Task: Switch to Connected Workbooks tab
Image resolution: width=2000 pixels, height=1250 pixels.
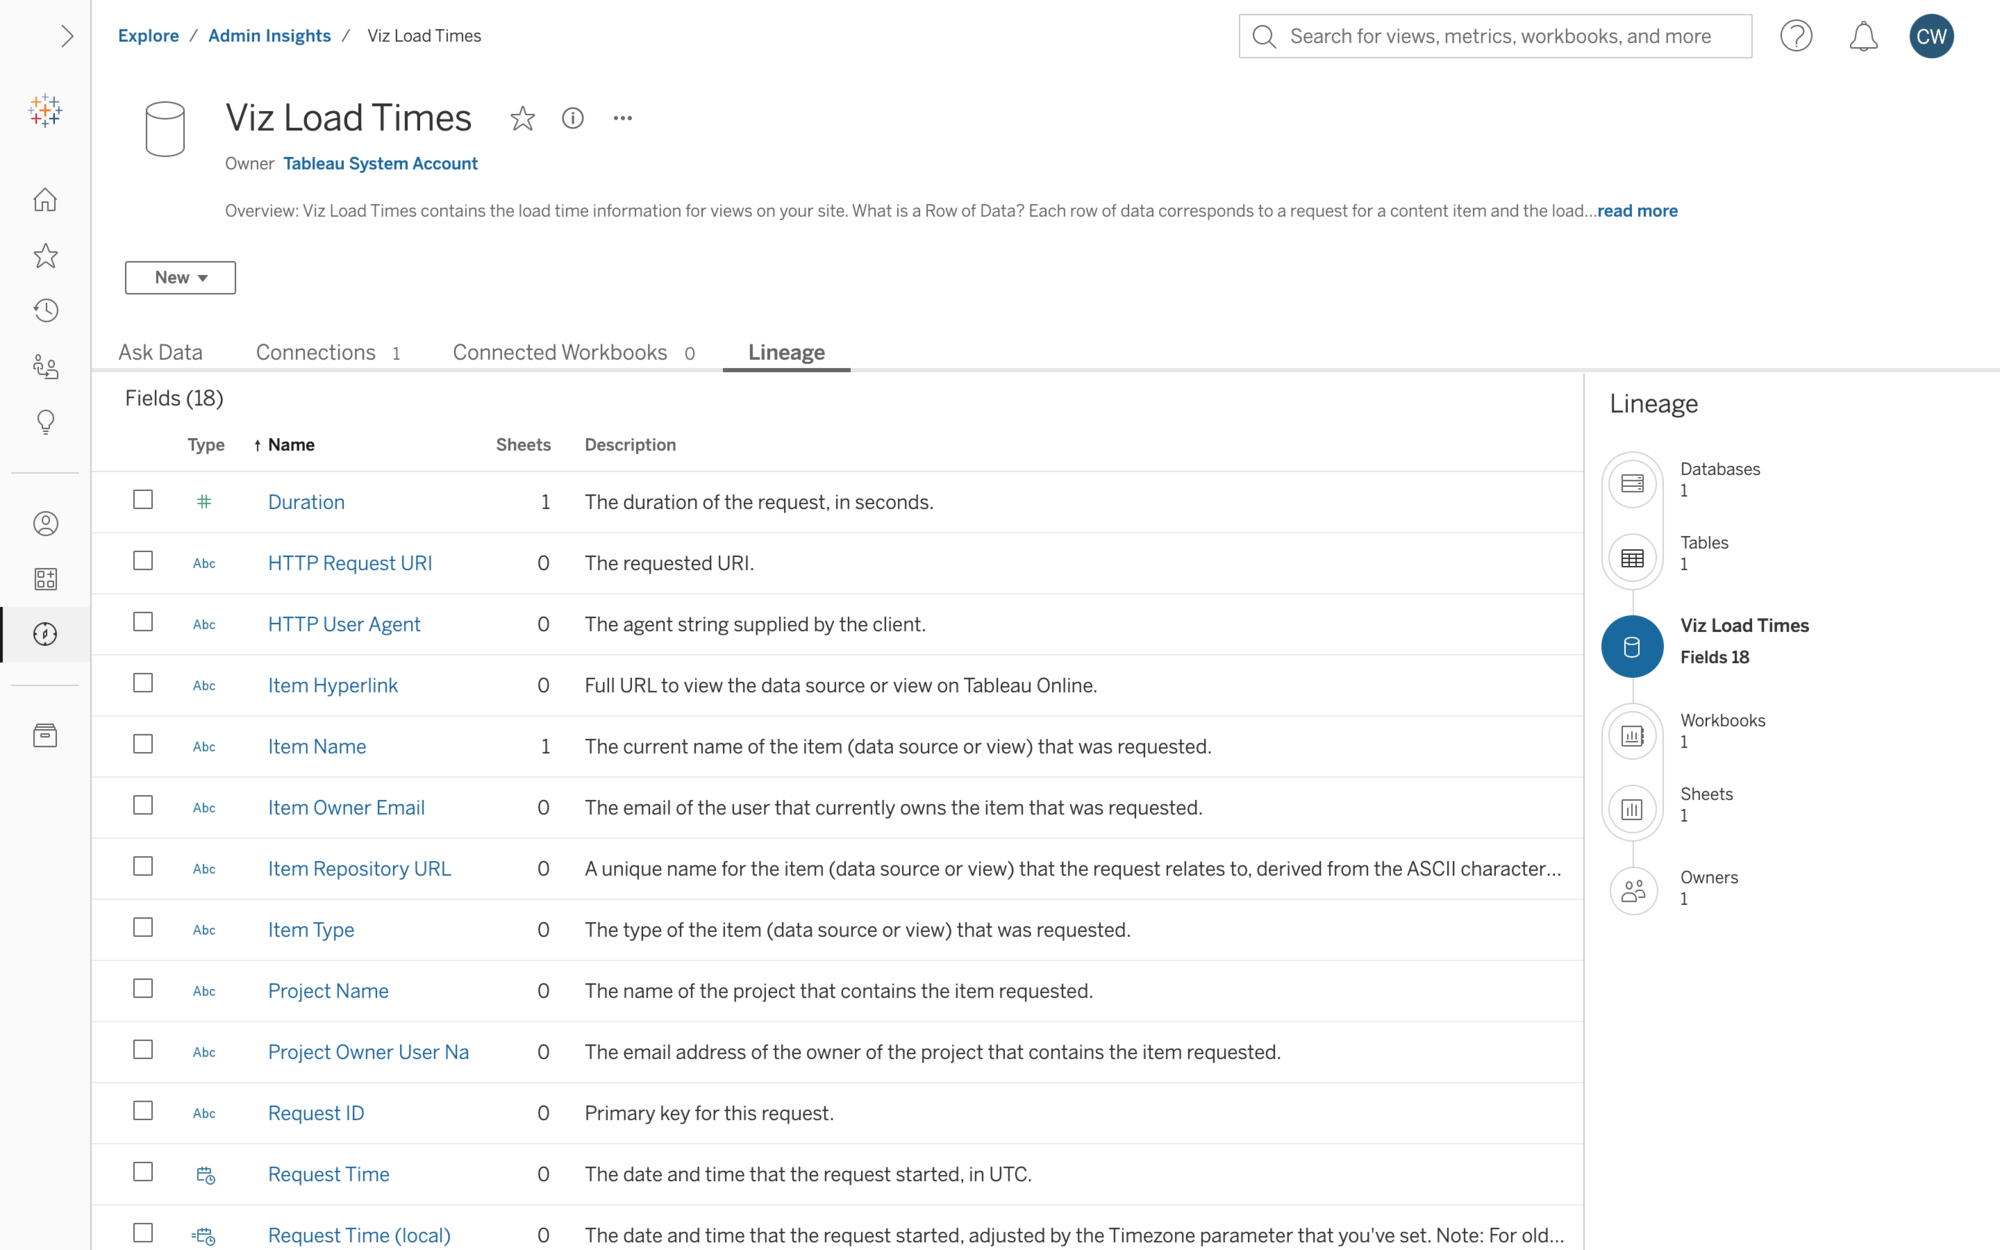Action: [x=573, y=352]
